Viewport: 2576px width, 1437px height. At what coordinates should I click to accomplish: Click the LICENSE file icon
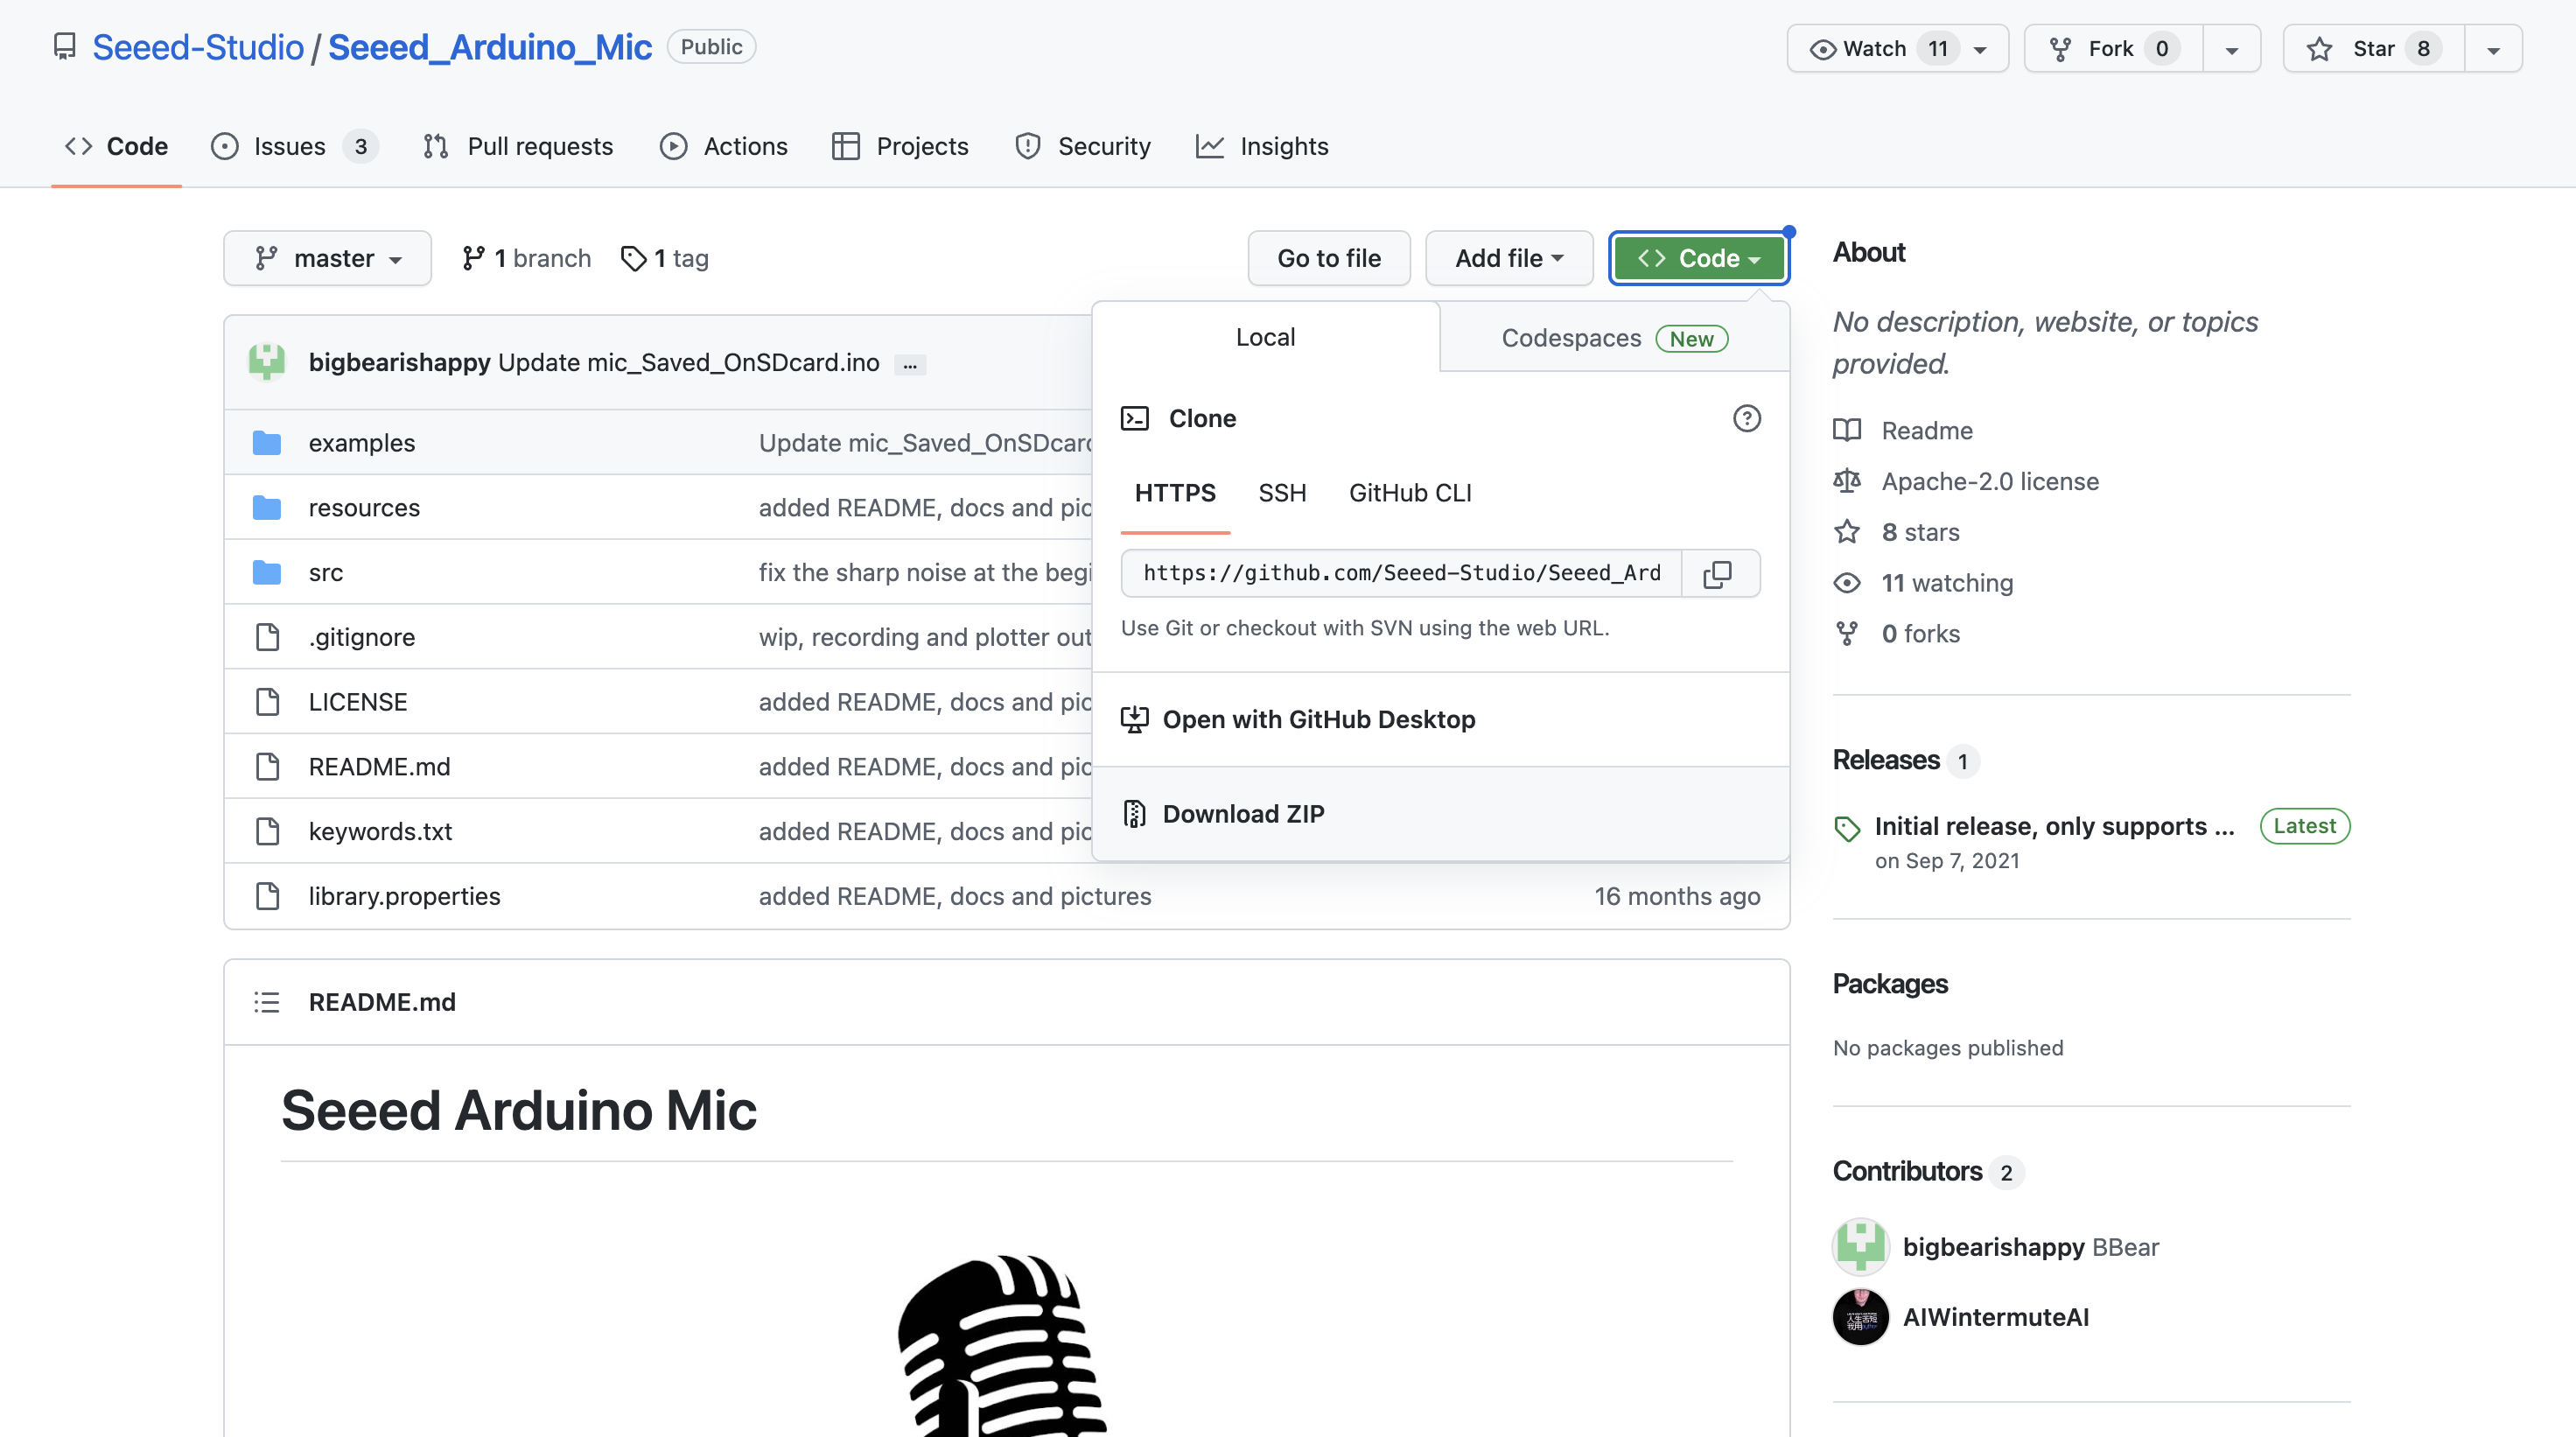pyautogui.click(x=267, y=702)
